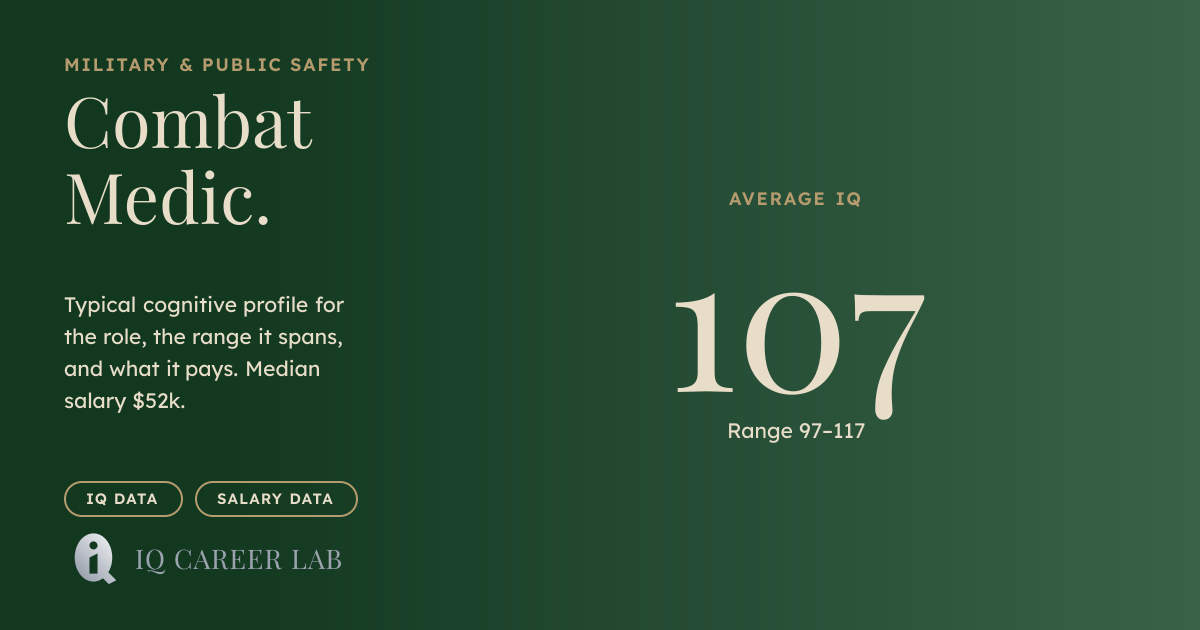Screen dimensions: 1200x630
Task: Select the IQ DATA pill tag
Action: tap(124, 499)
